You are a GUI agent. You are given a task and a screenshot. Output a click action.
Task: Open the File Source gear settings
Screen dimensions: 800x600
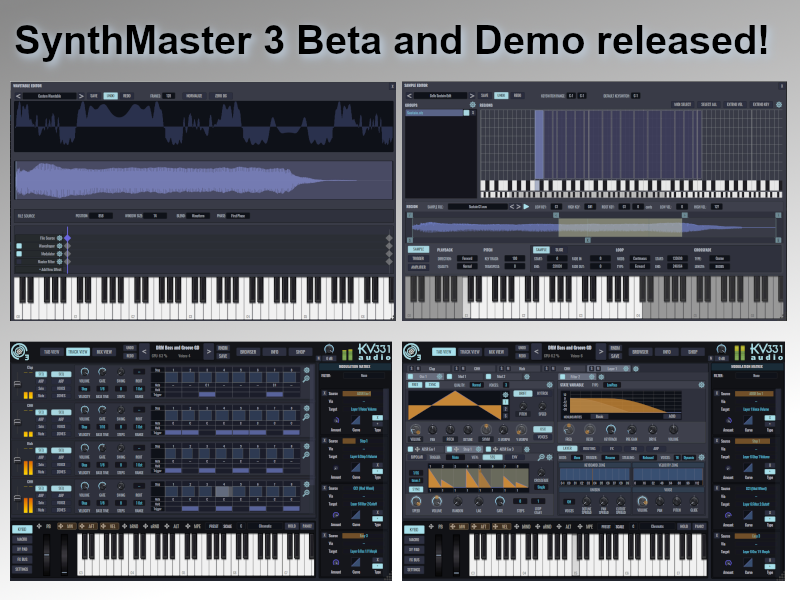pos(60,238)
